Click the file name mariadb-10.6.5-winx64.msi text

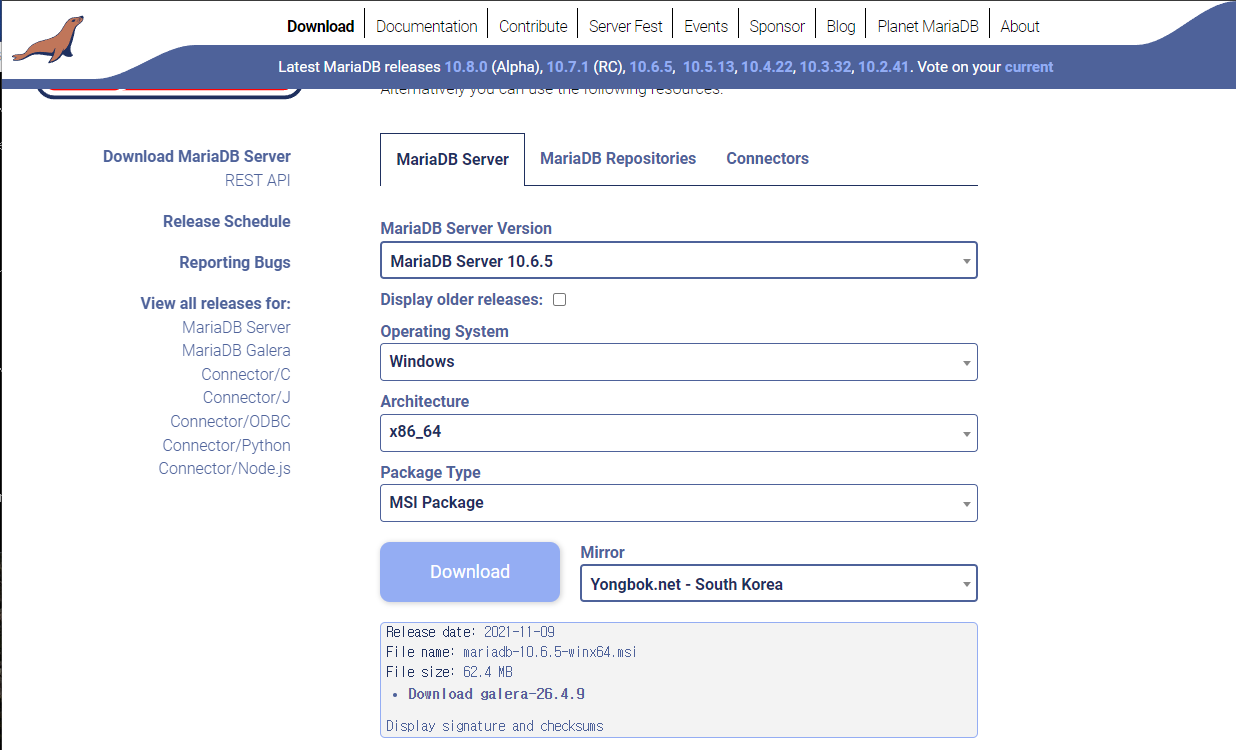point(549,652)
